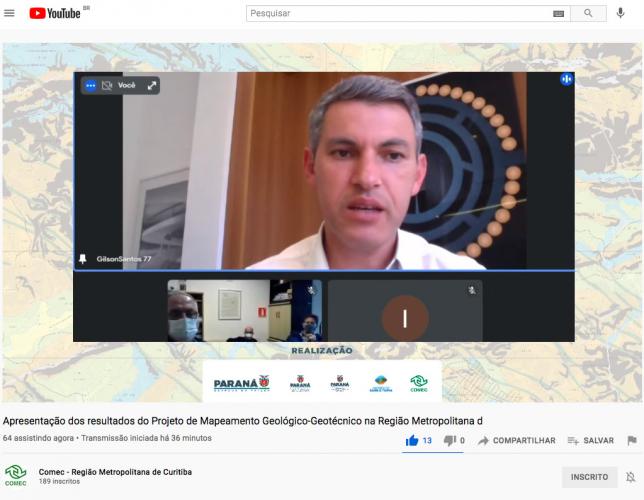
Task: Click Salvar to save to playlist
Action: coord(590,440)
